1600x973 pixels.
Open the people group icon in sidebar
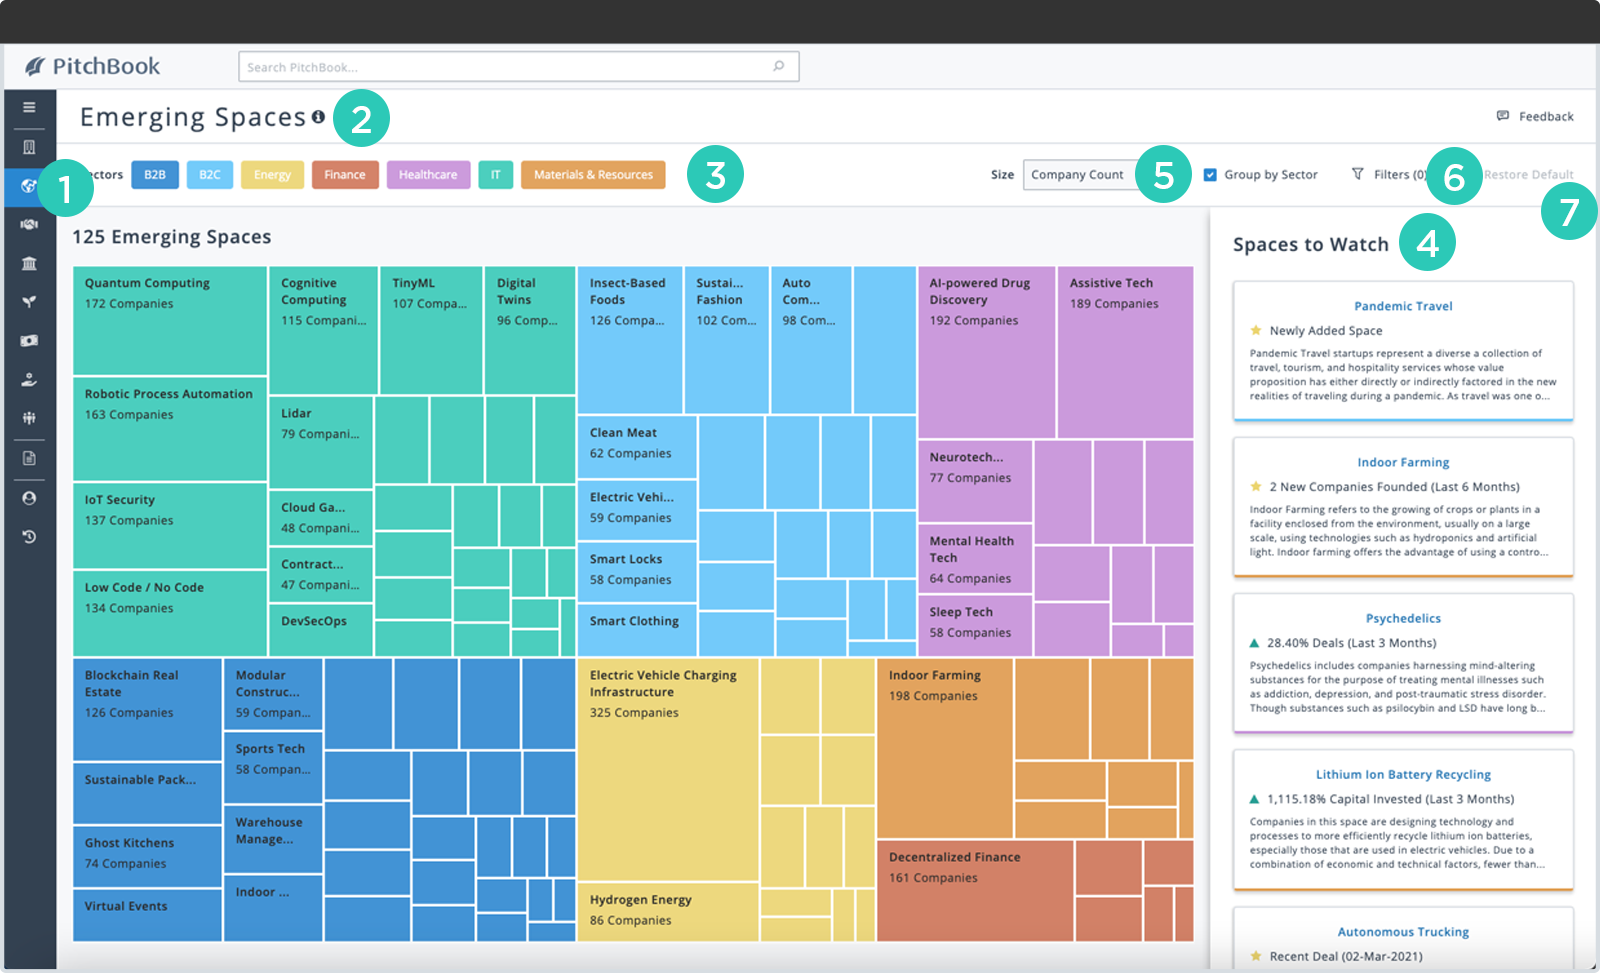[29, 418]
